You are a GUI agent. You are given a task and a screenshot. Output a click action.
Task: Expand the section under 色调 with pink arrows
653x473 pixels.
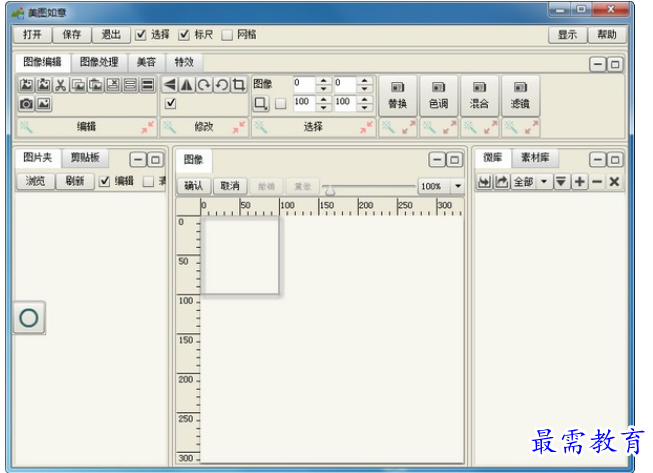pyautogui.click(x=449, y=127)
